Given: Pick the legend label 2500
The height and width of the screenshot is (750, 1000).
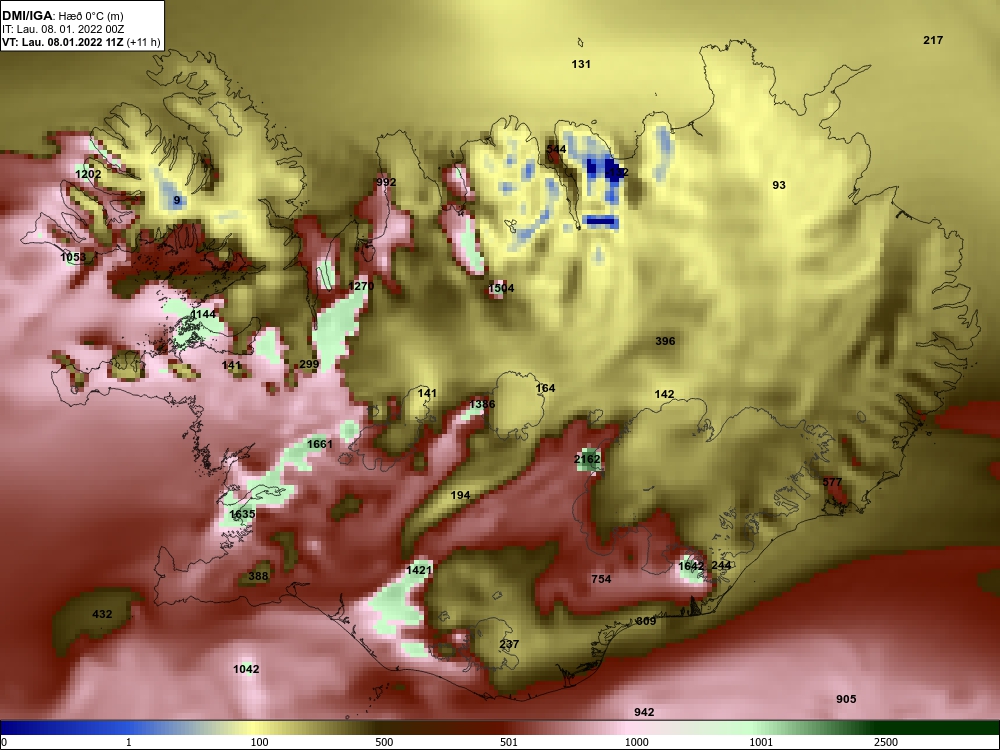Looking at the screenshot, I should [886, 742].
